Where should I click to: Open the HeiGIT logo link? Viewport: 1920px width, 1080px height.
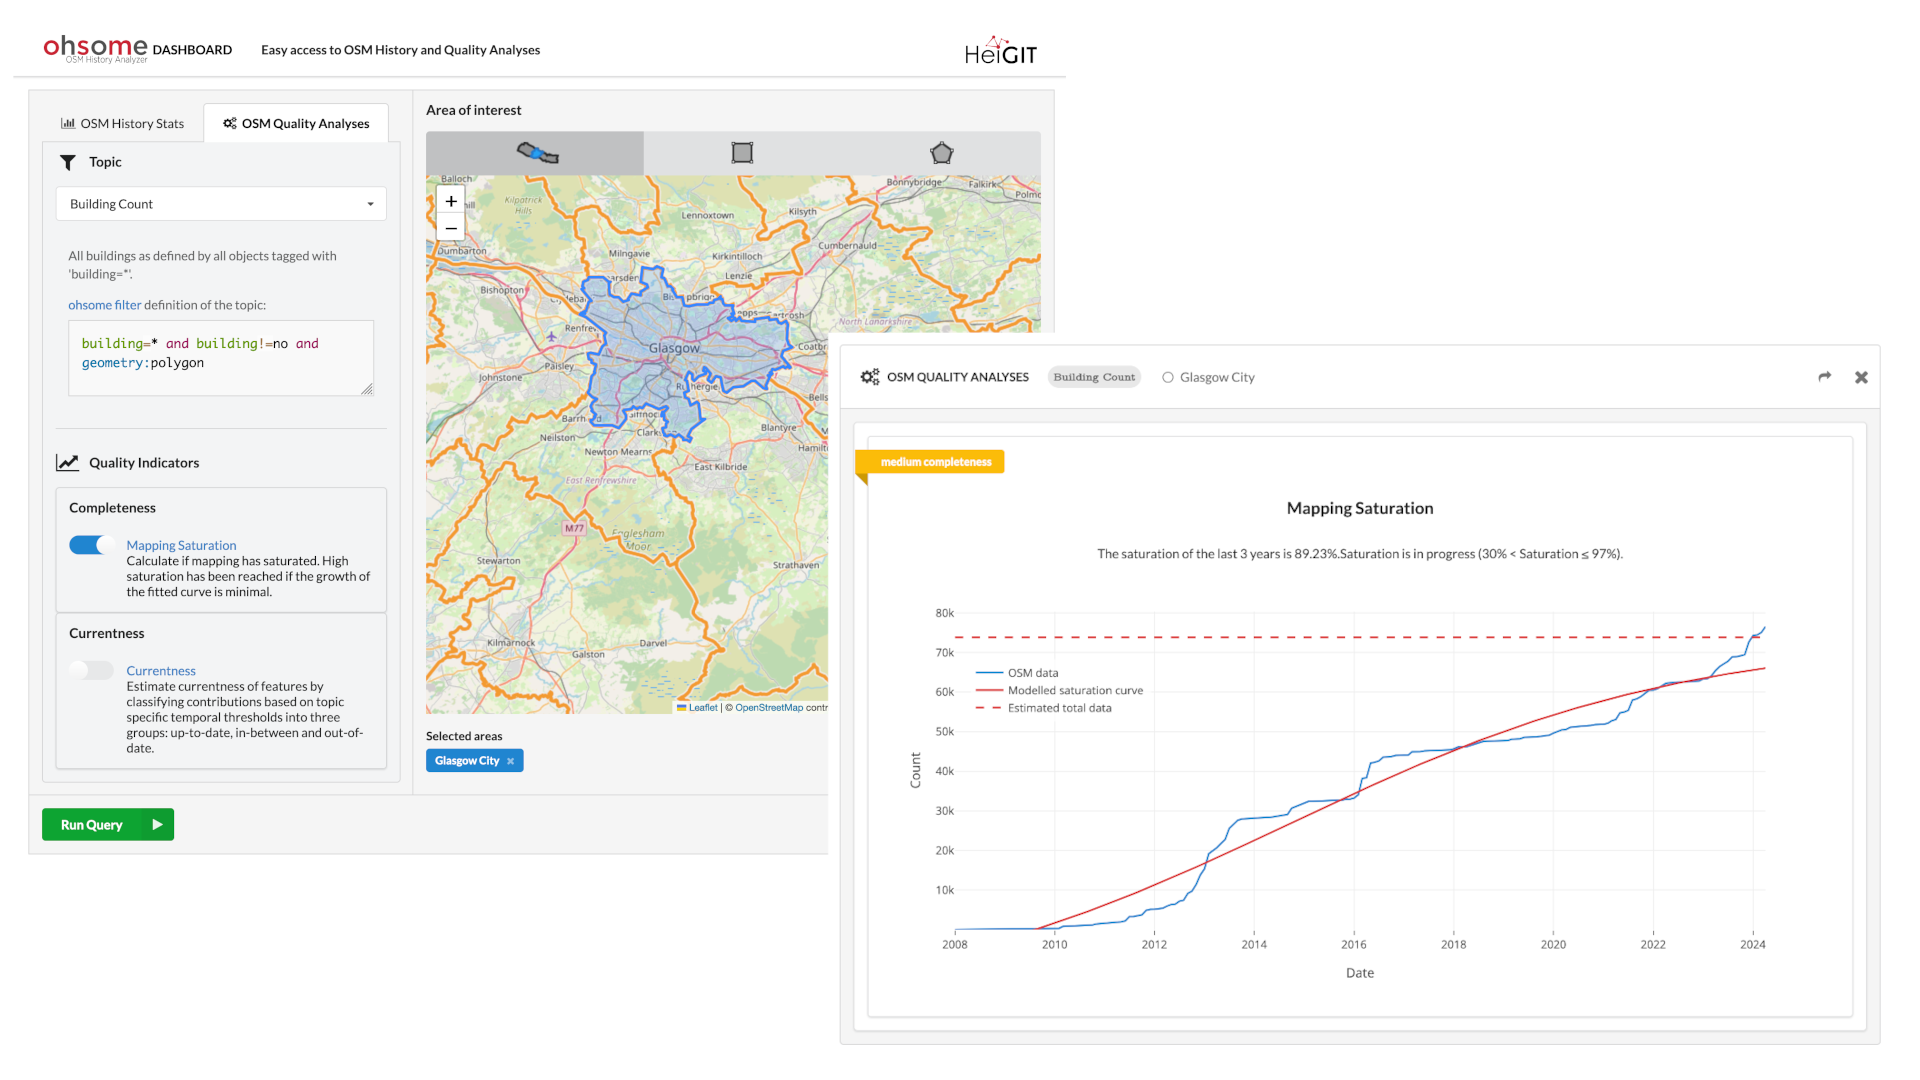tap(1000, 51)
